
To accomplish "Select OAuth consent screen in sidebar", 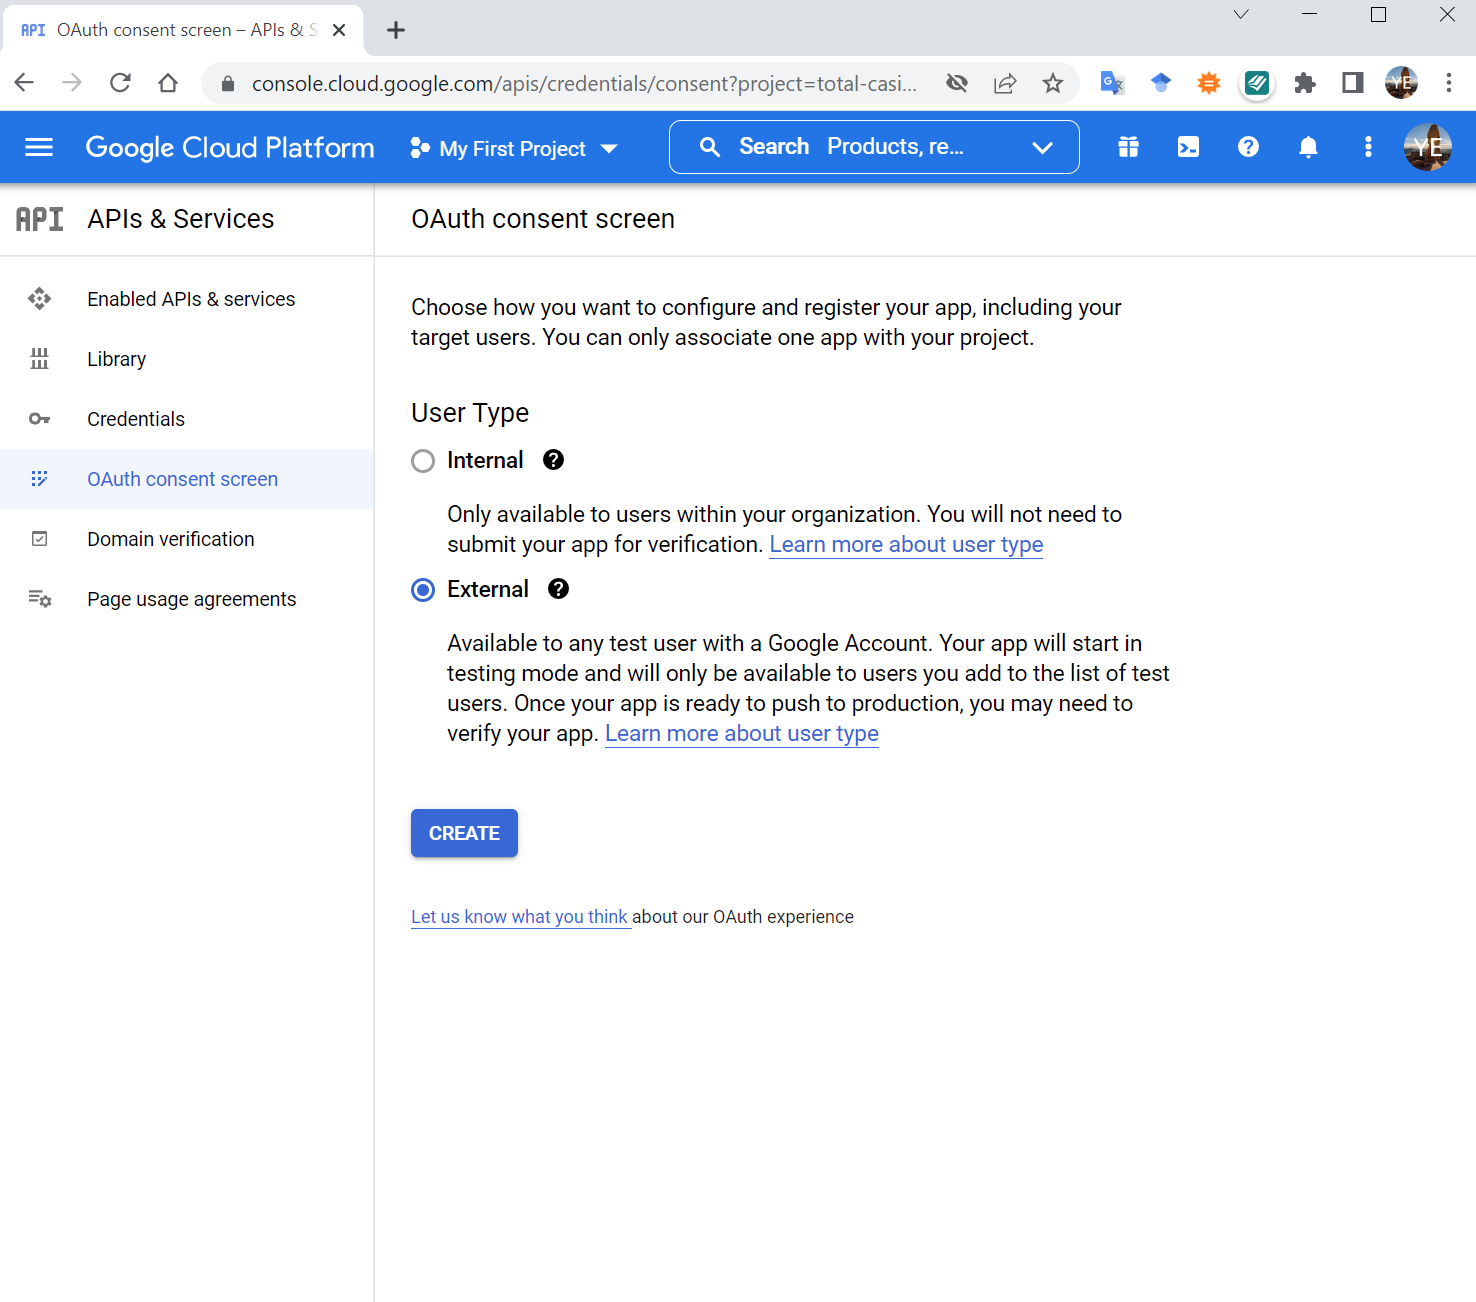I will [187, 479].
